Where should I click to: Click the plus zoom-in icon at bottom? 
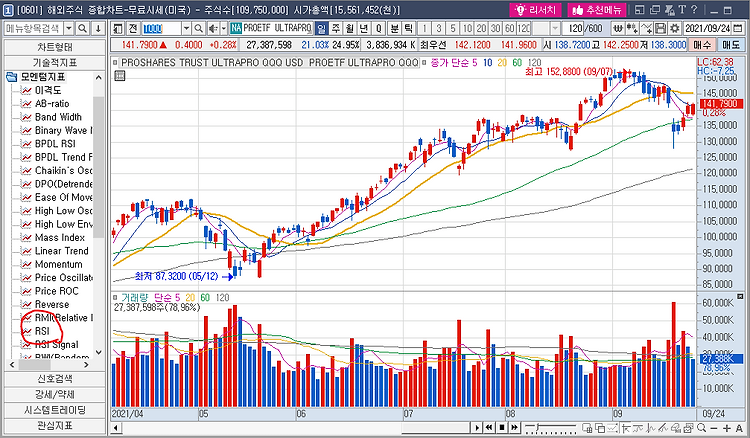coord(727,427)
